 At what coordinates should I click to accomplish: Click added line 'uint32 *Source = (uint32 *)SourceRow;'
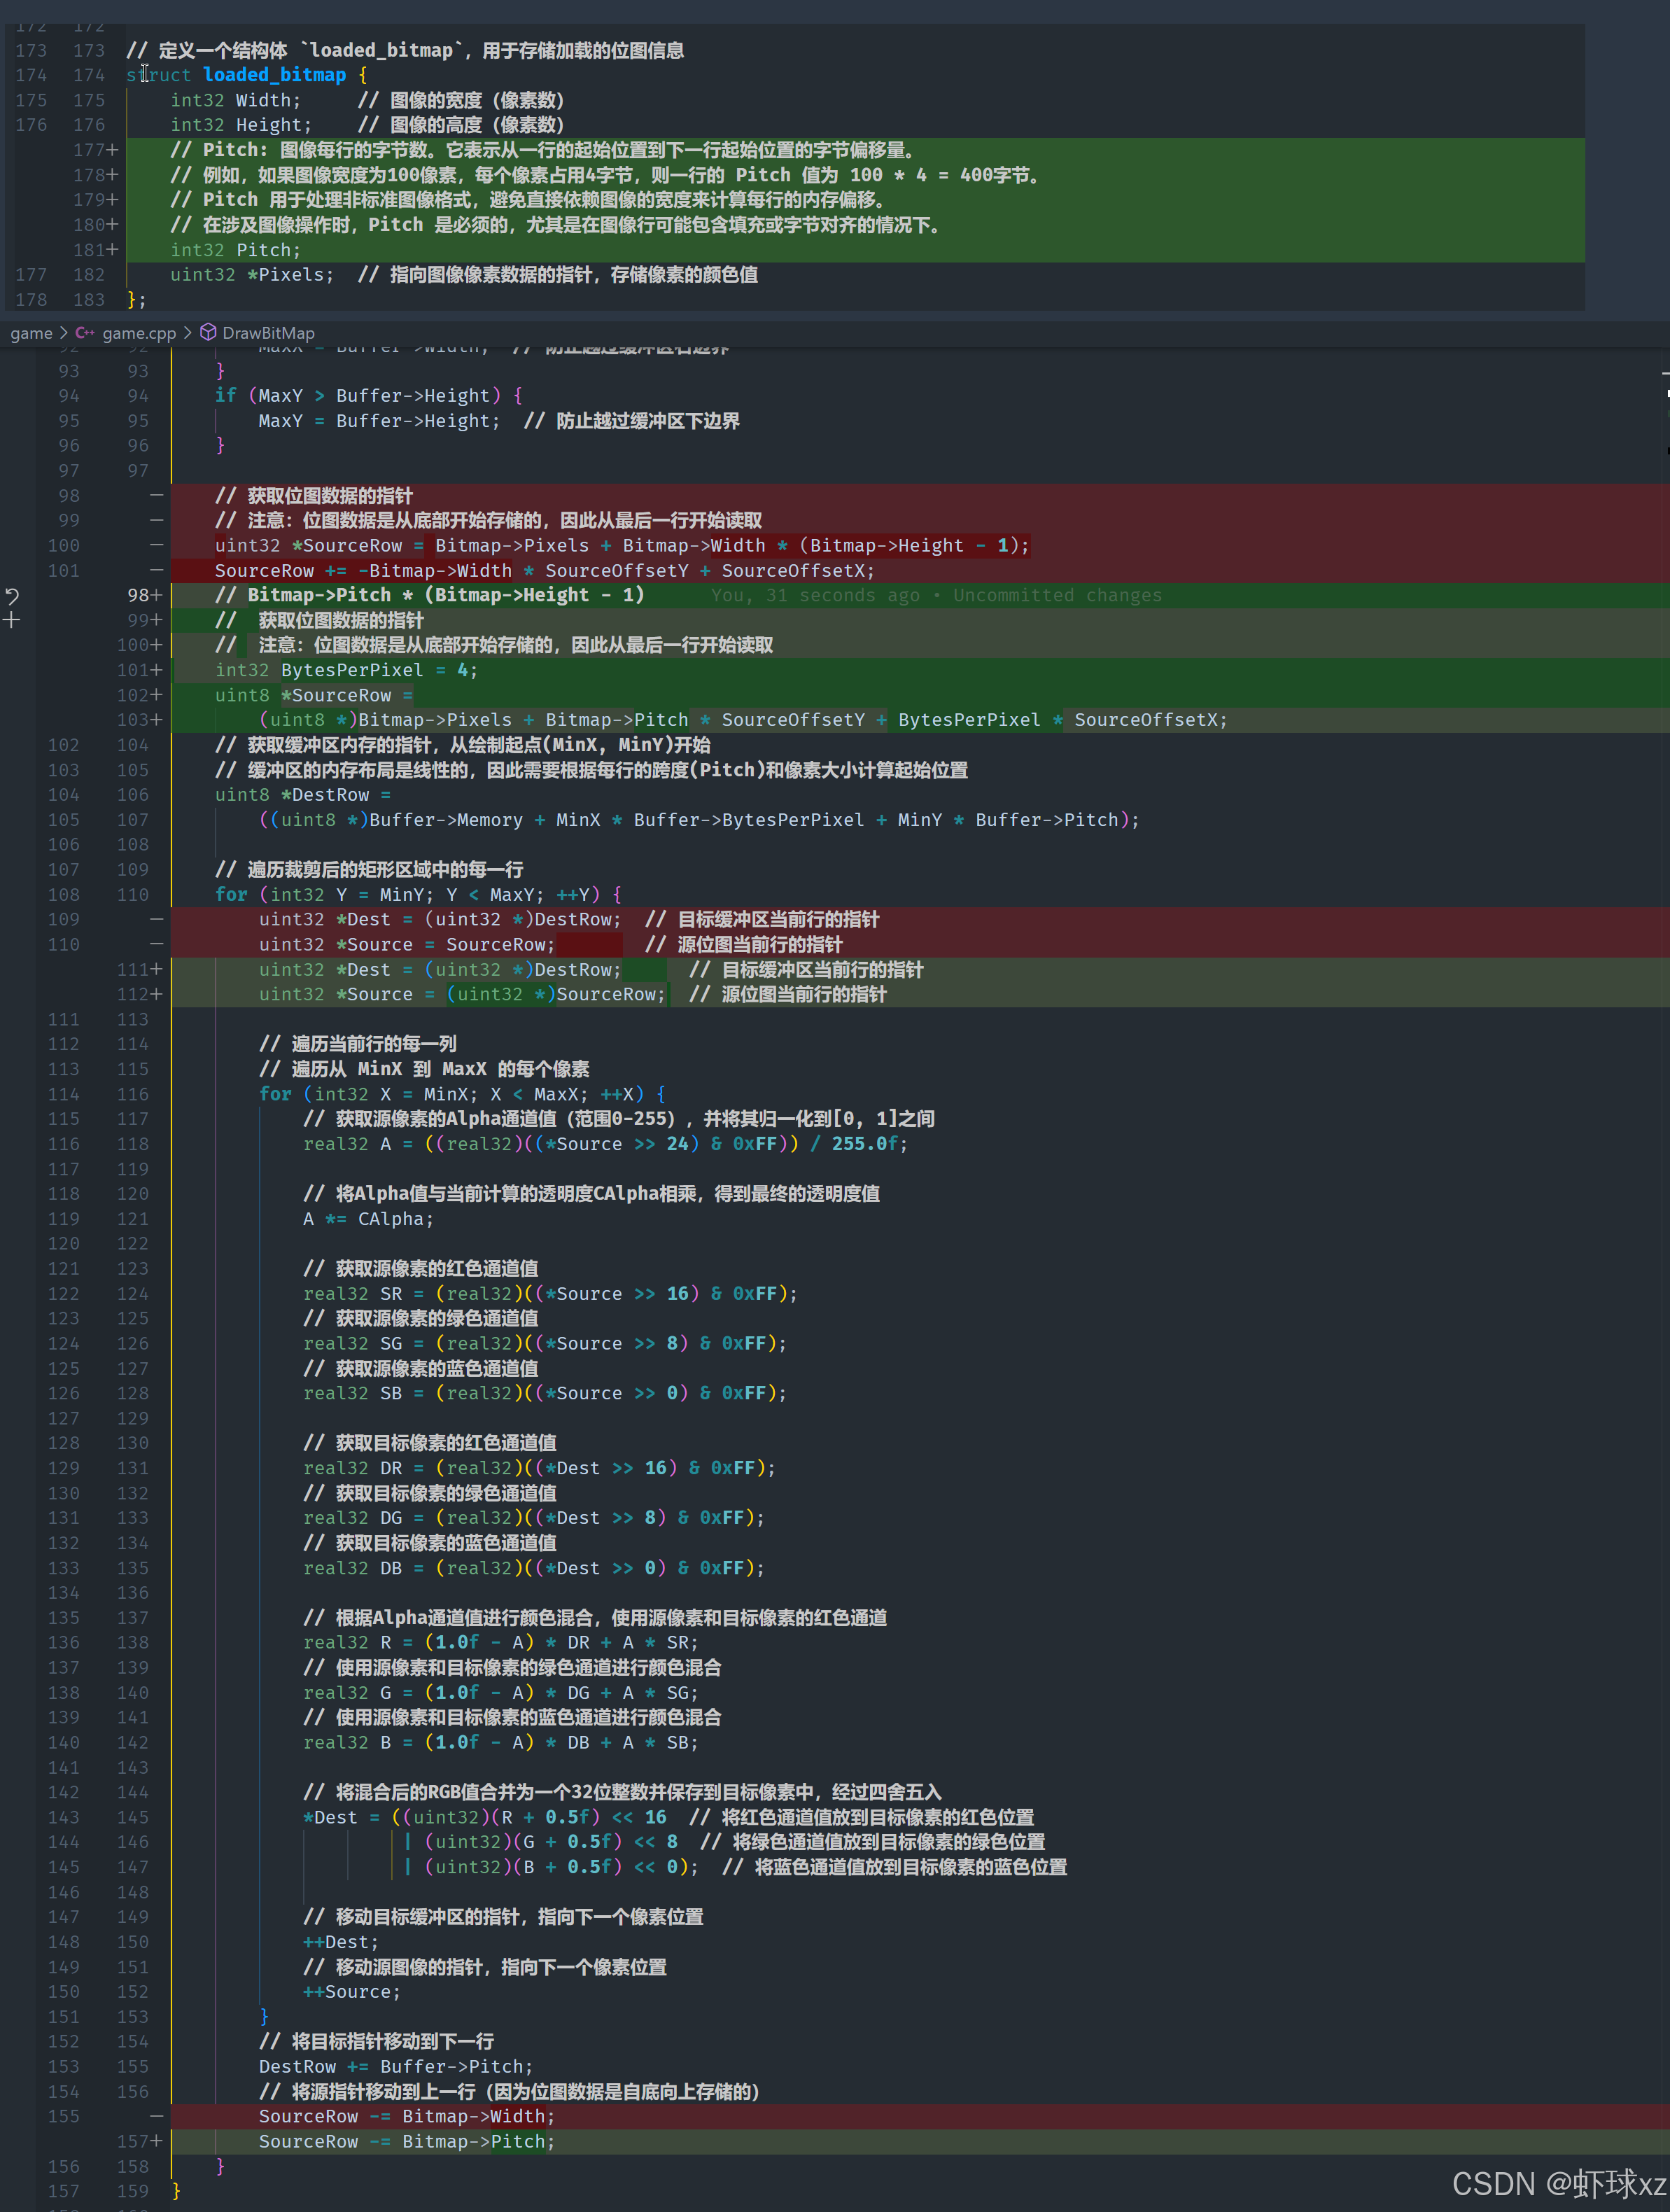(x=462, y=995)
